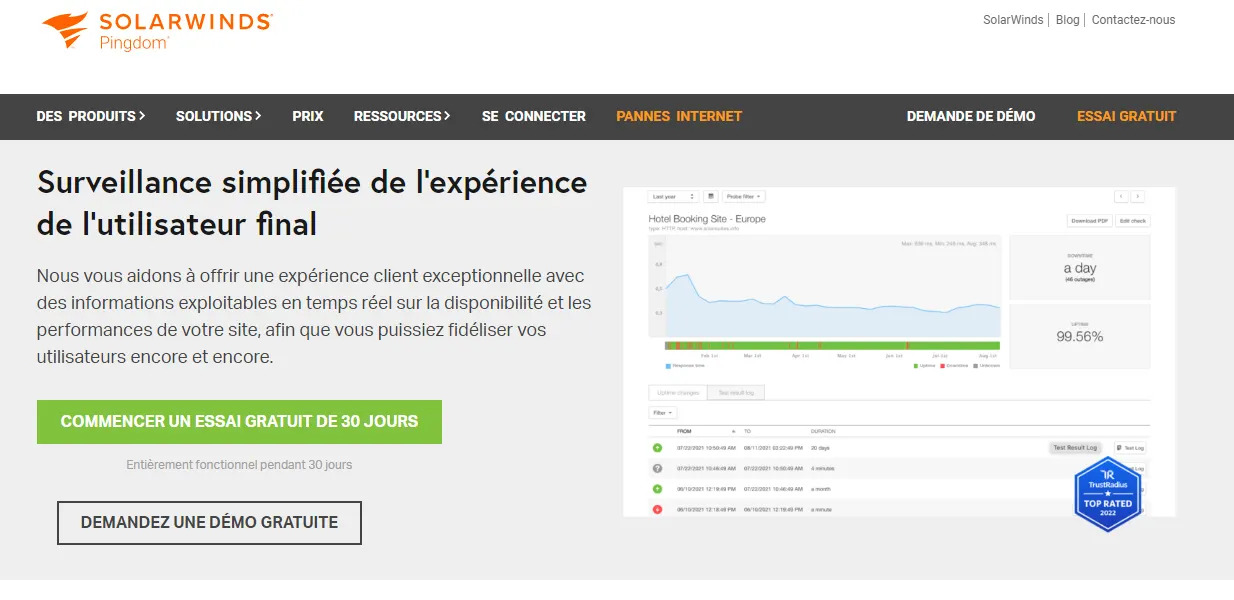Click the FROM column header
The width and height of the screenshot is (1234, 600).
[685, 431]
